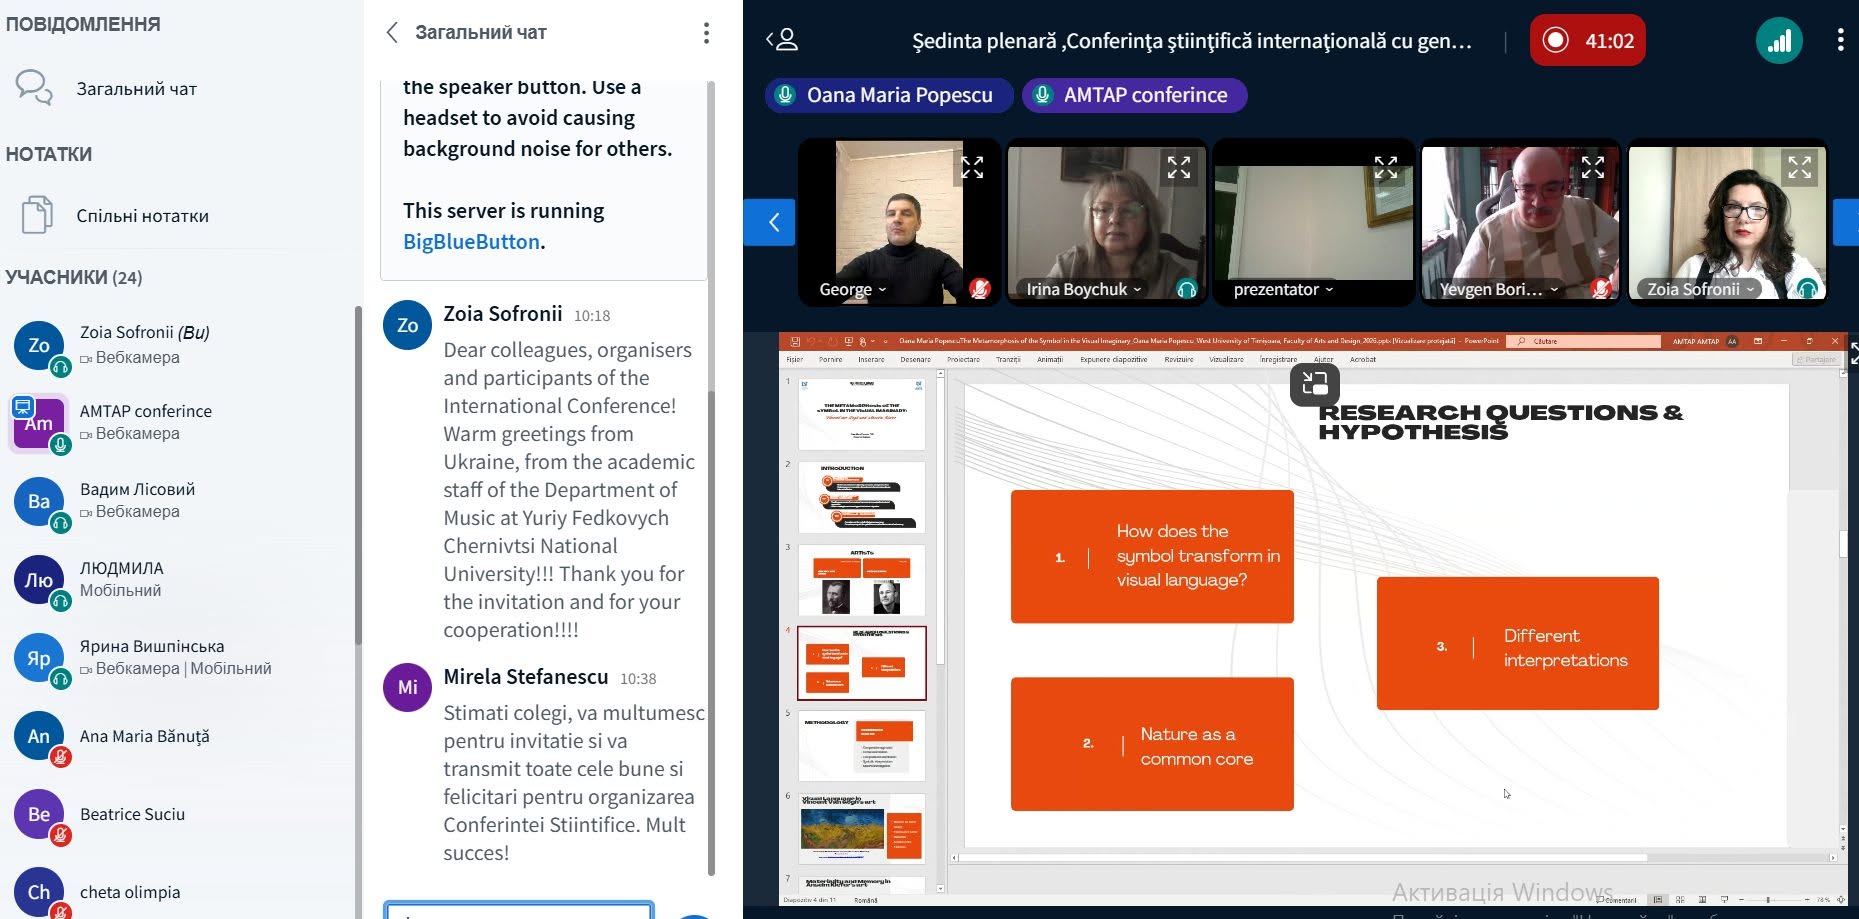Image resolution: width=1859 pixels, height=919 pixels.
Task: Click AMTAP conferince talking indicator
Action: [1134, 95]
